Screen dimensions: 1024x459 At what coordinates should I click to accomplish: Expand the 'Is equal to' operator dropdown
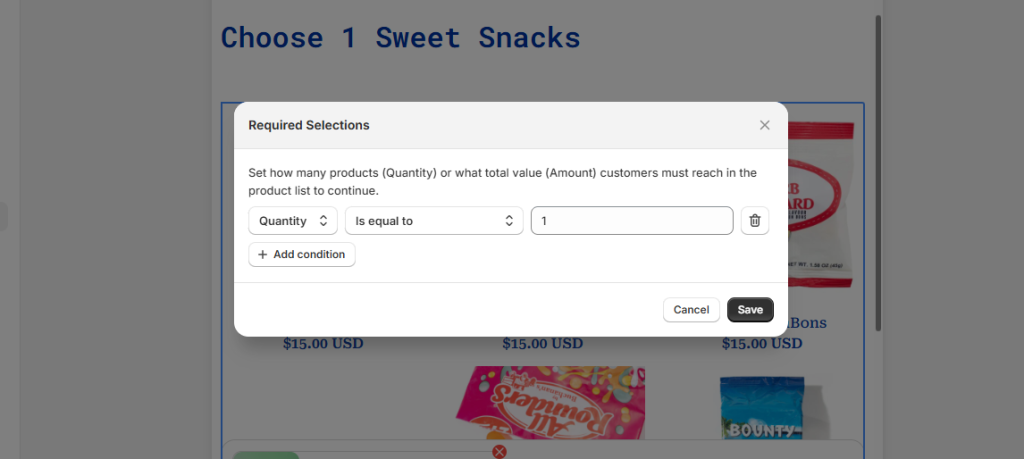tap(434, 221)
